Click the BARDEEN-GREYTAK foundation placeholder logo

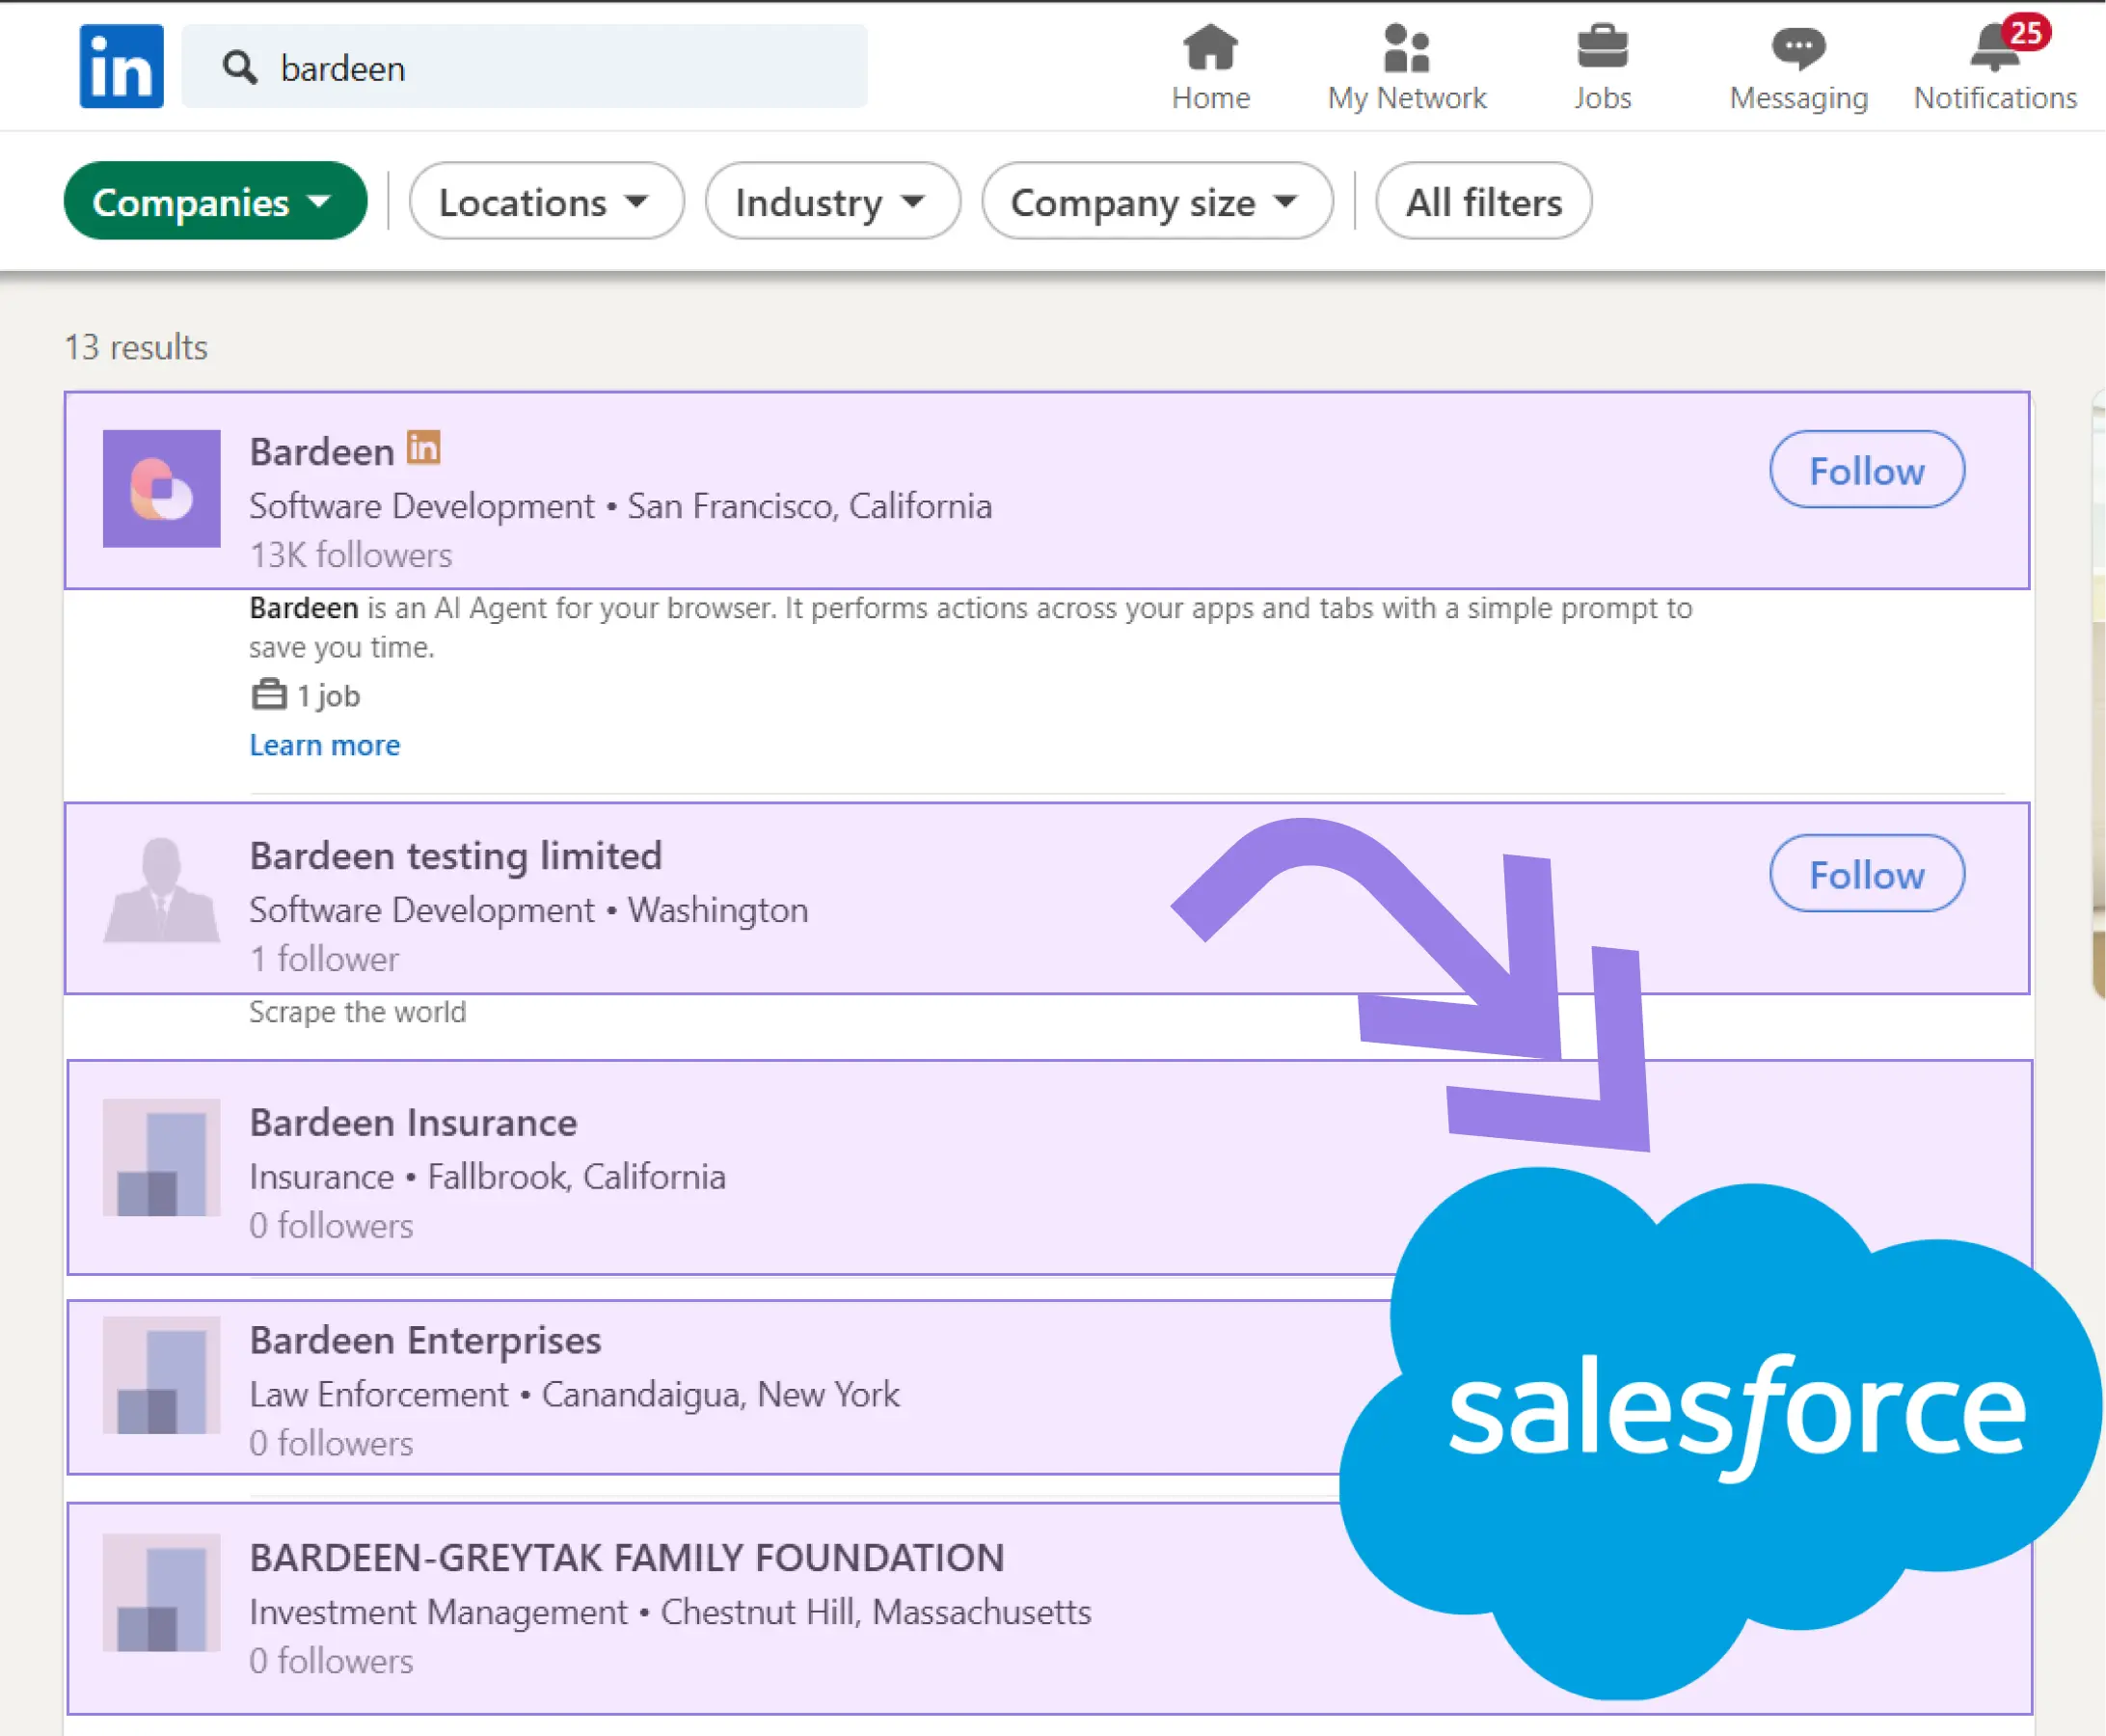tap(161, 1592)
